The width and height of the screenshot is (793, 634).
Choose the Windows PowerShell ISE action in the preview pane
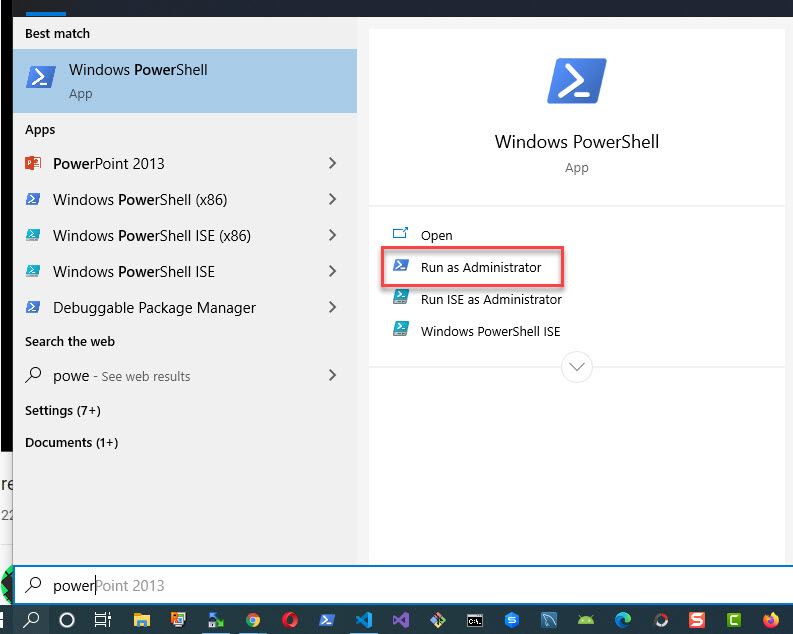[x=491, y=331]
